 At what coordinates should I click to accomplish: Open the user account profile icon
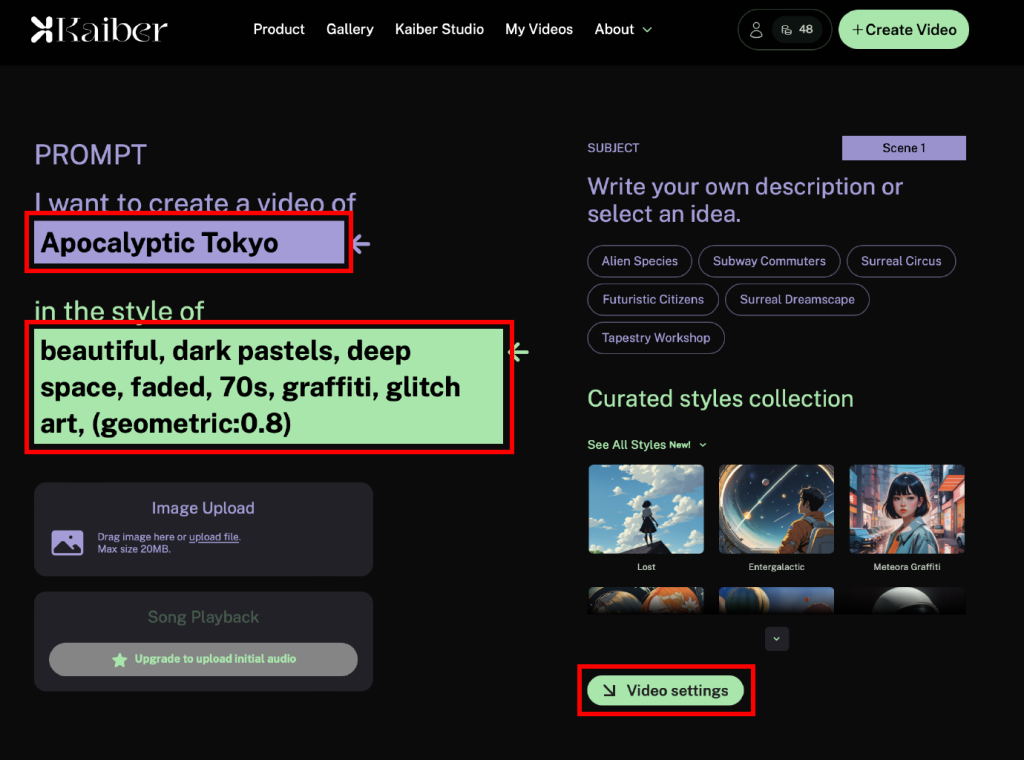(x=756, y=30)
